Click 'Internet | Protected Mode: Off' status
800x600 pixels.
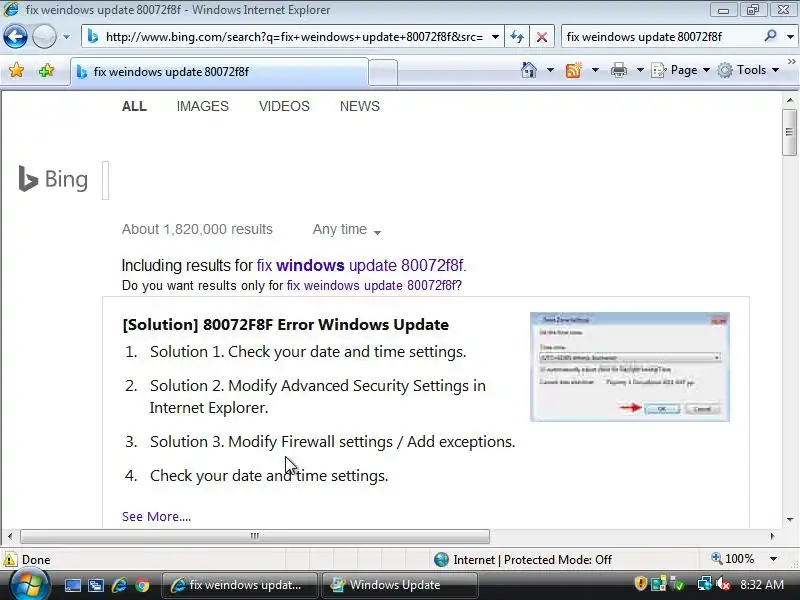523,560
